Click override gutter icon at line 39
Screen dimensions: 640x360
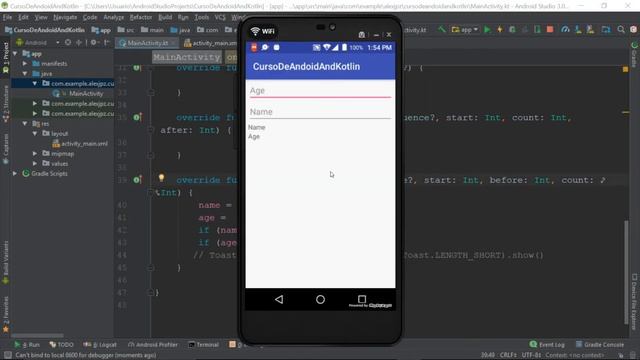(138, 180)
